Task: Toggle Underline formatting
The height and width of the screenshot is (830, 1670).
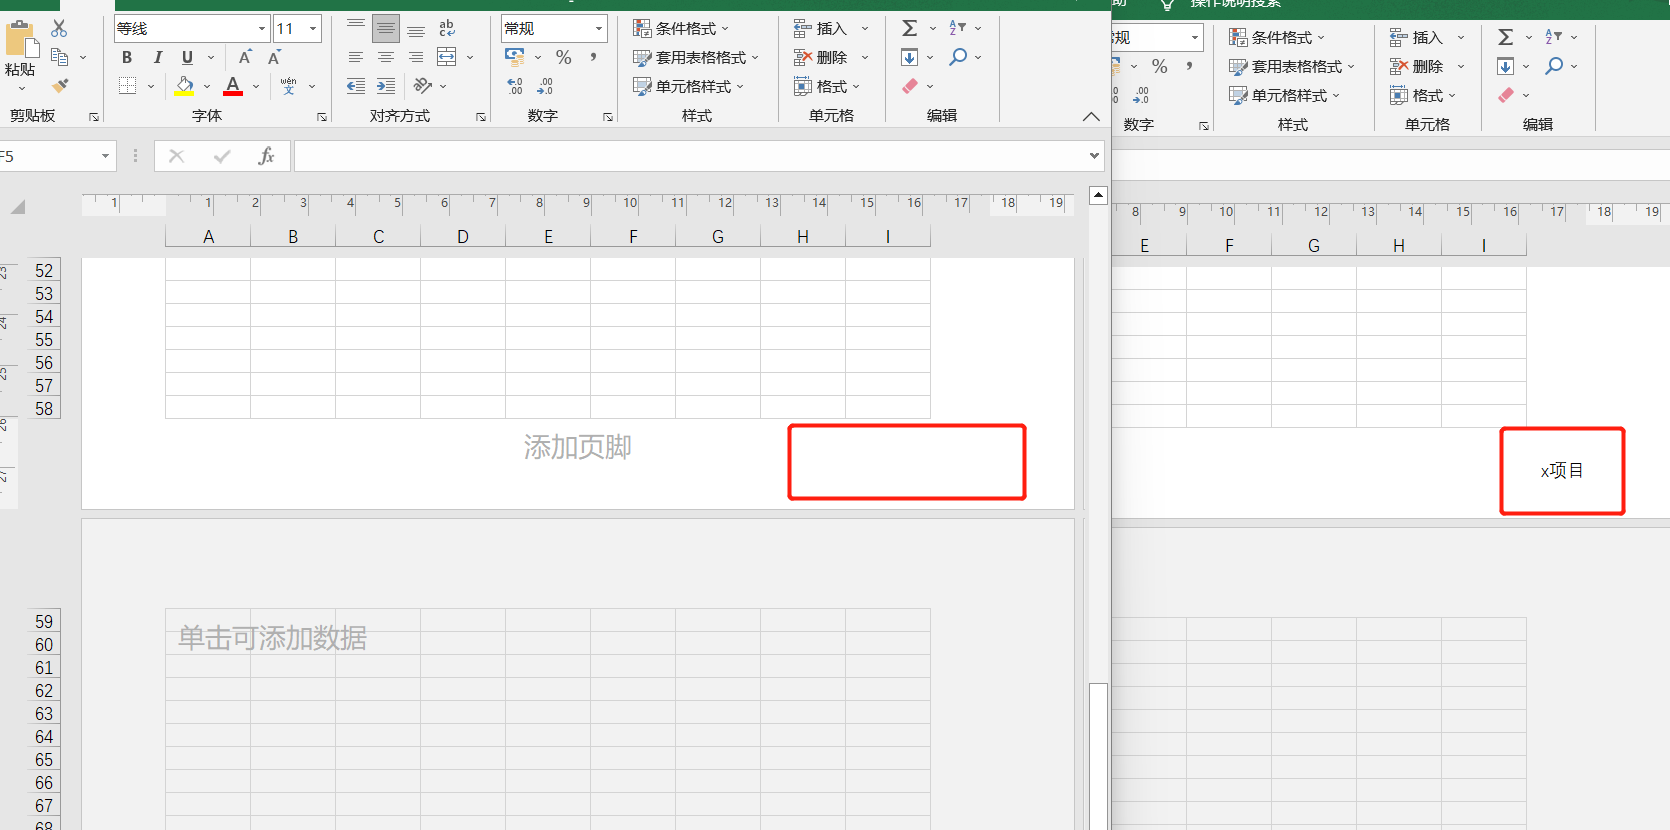Action: click(187, 57)
